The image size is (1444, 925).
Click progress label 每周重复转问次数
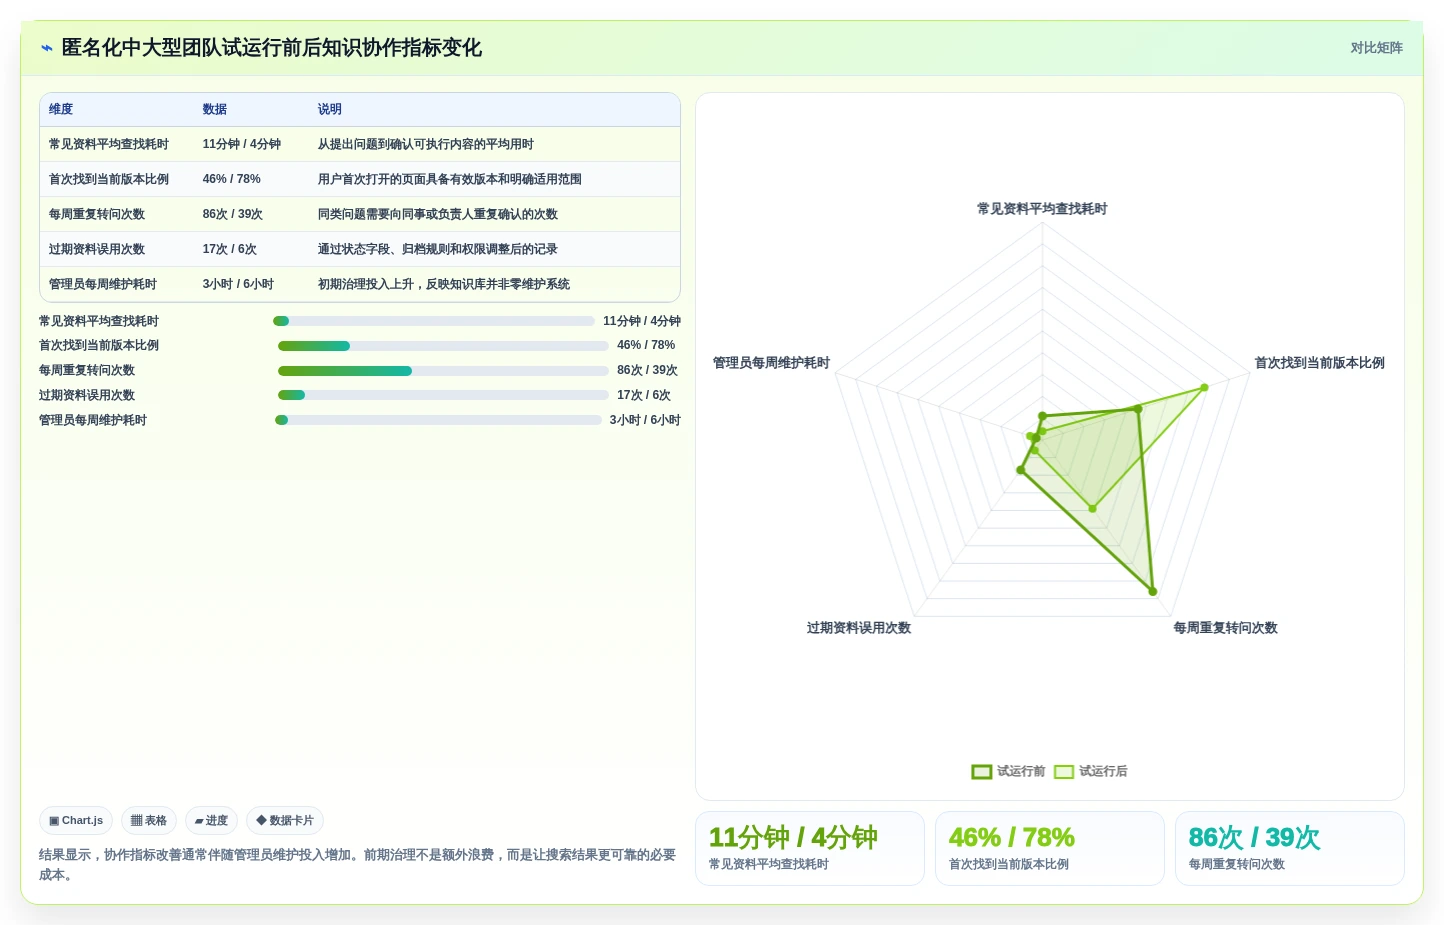point(87,371)
